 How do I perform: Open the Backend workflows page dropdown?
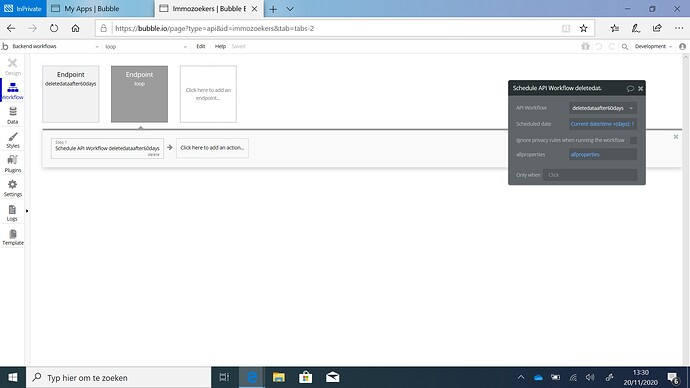[55, 46]
